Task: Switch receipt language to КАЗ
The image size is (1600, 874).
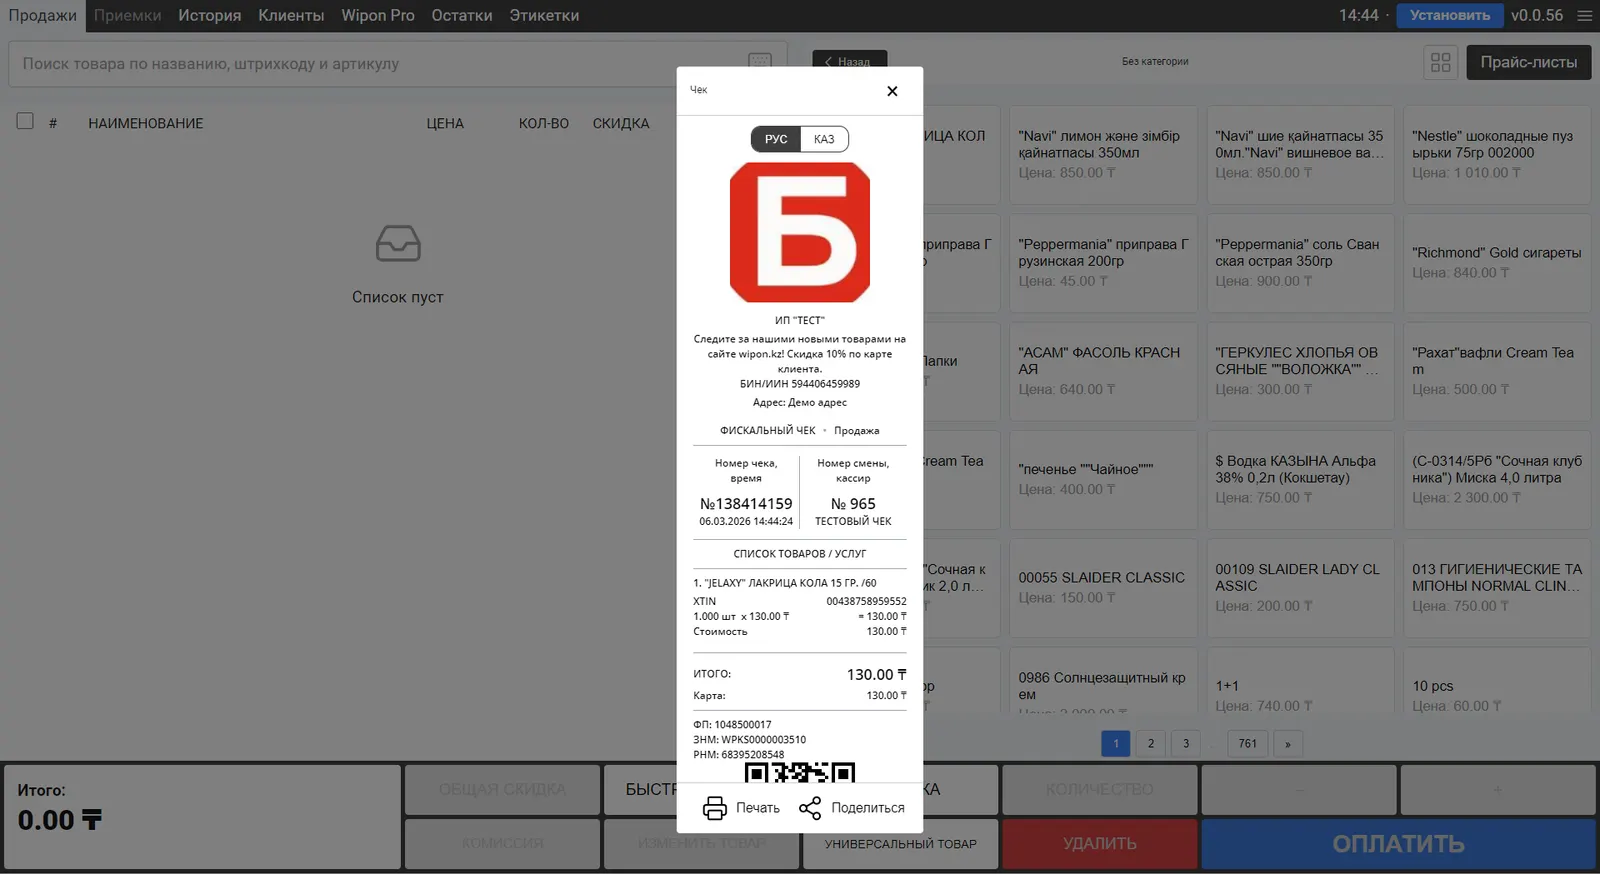Action: (x=824, y=139)
